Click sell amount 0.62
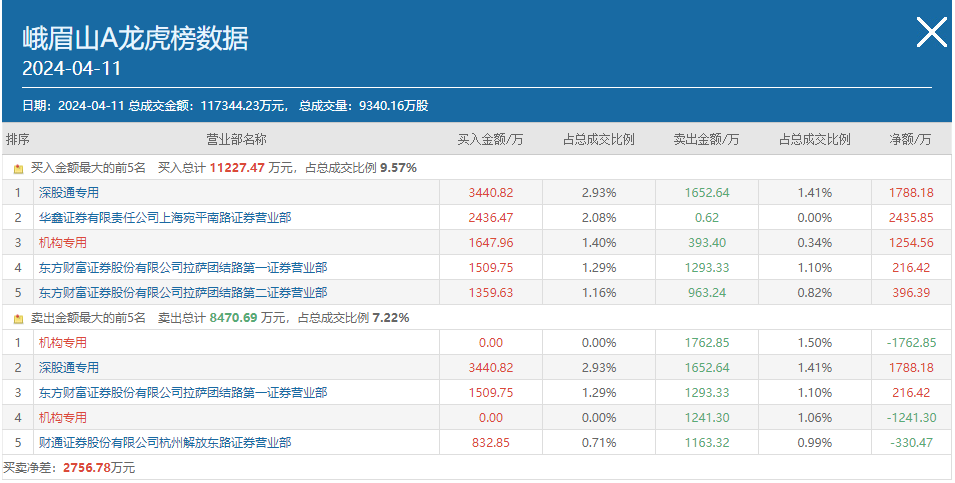Screen dimensions: 955x483 707,218
